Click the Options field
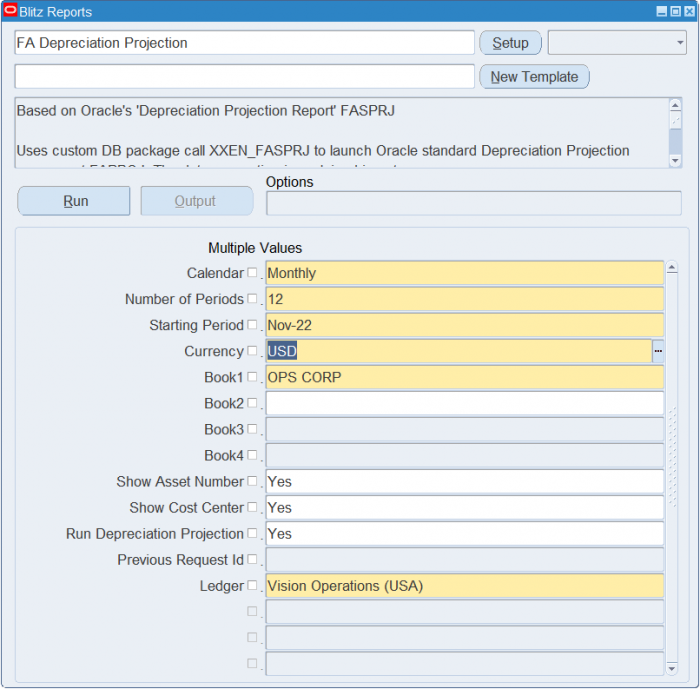Screen dimensions: 700x689 pyautogui.click(x=474, y=204)
